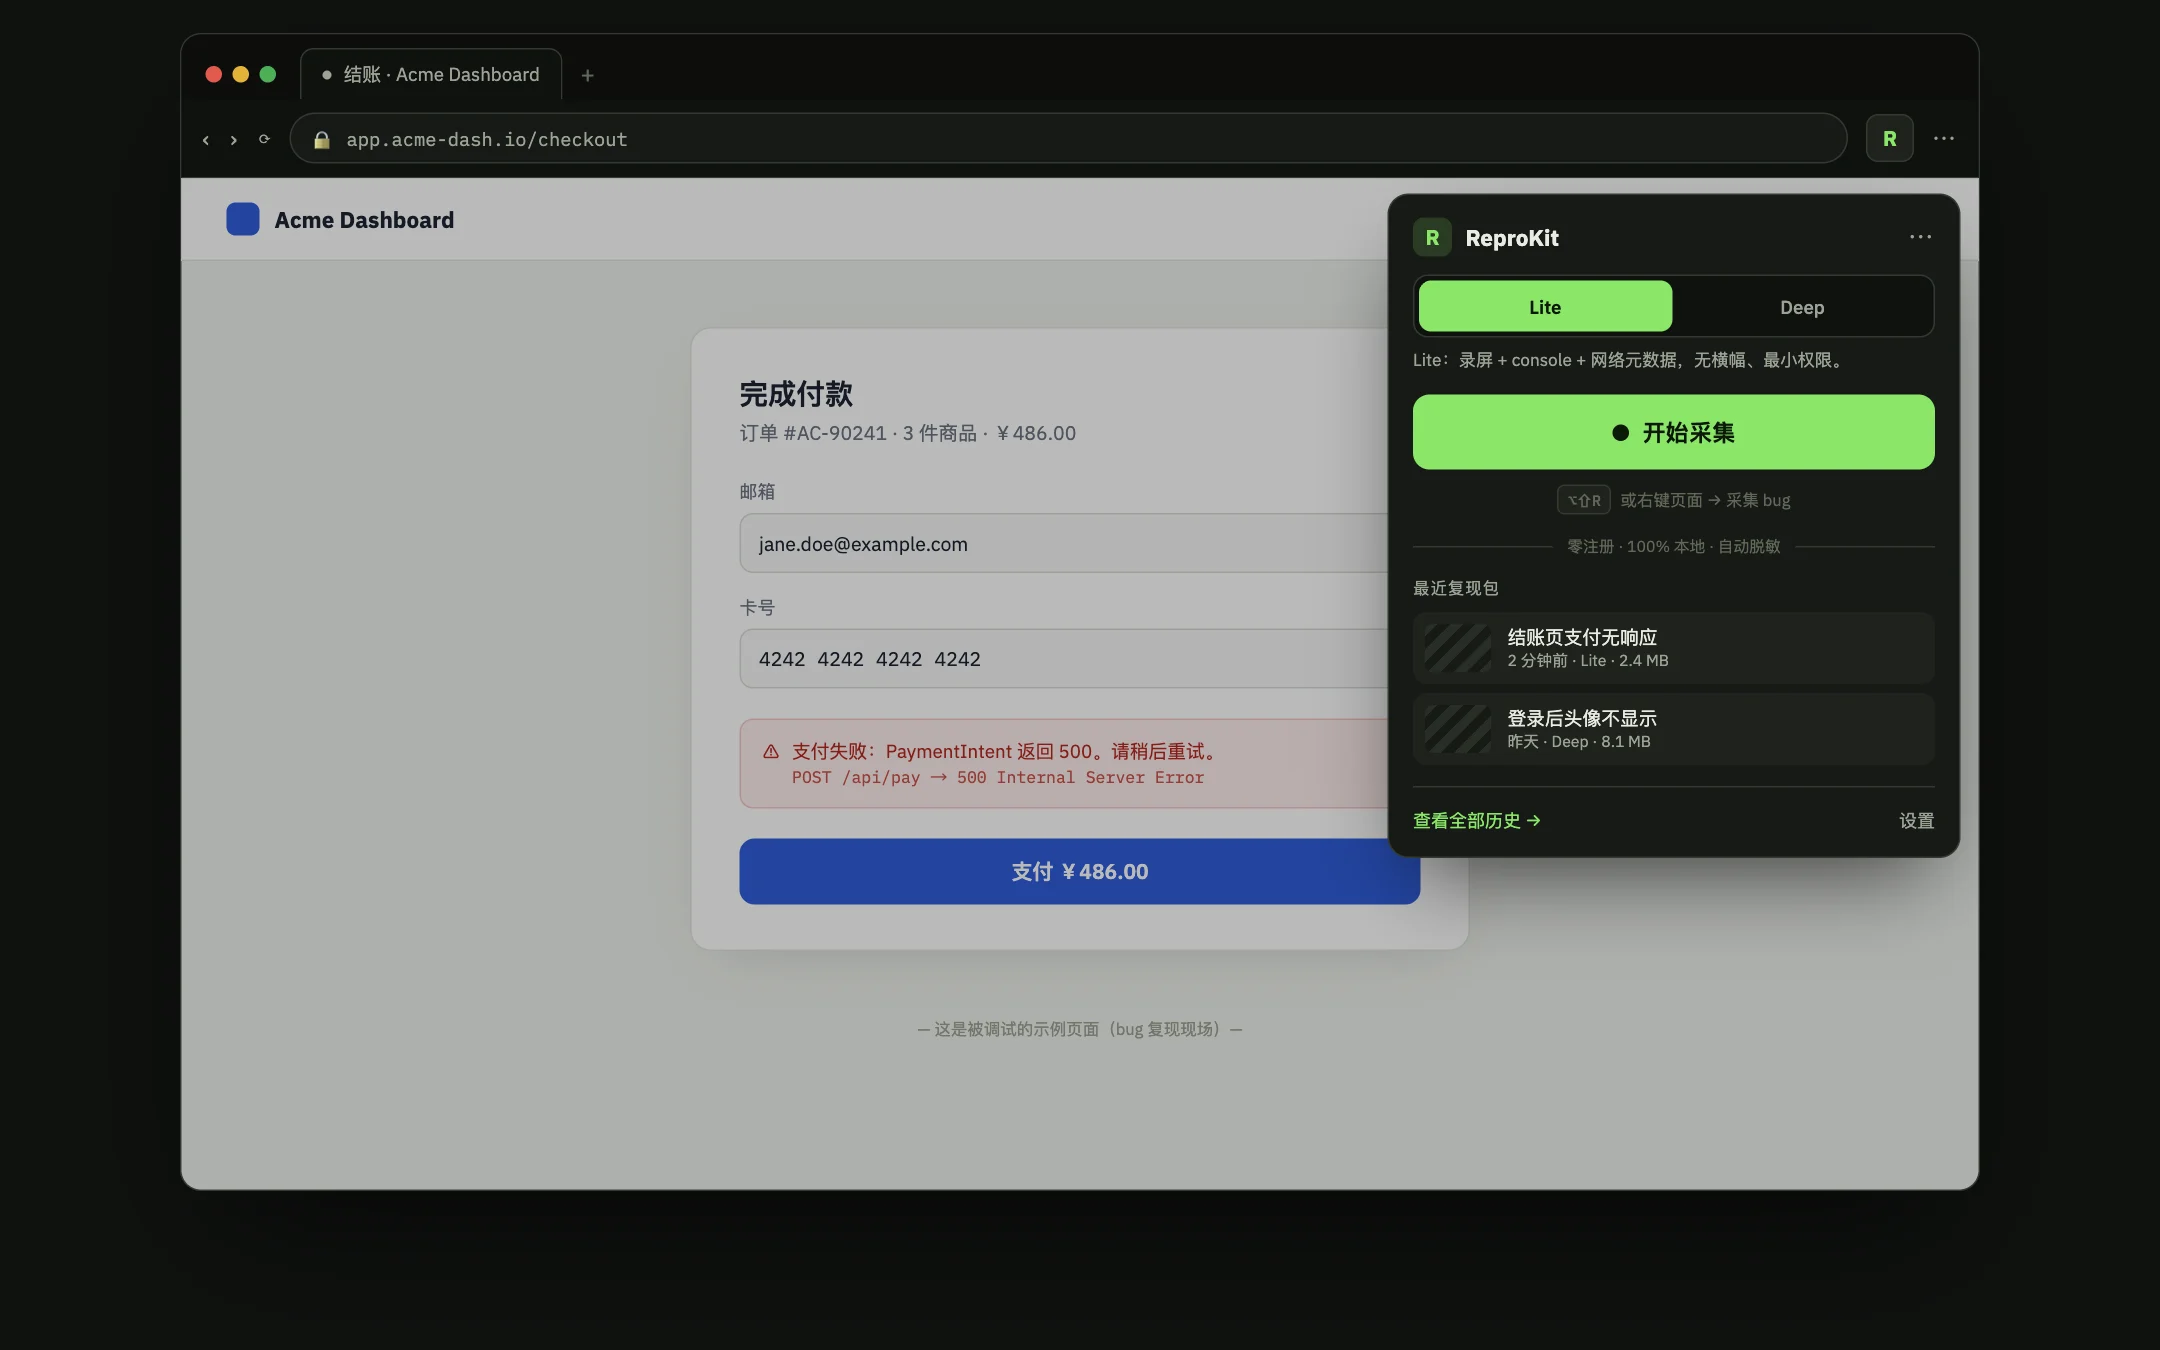
Task: Click the address bar app.acme-dash.io/checkout
Action: tap(1068, 139)
